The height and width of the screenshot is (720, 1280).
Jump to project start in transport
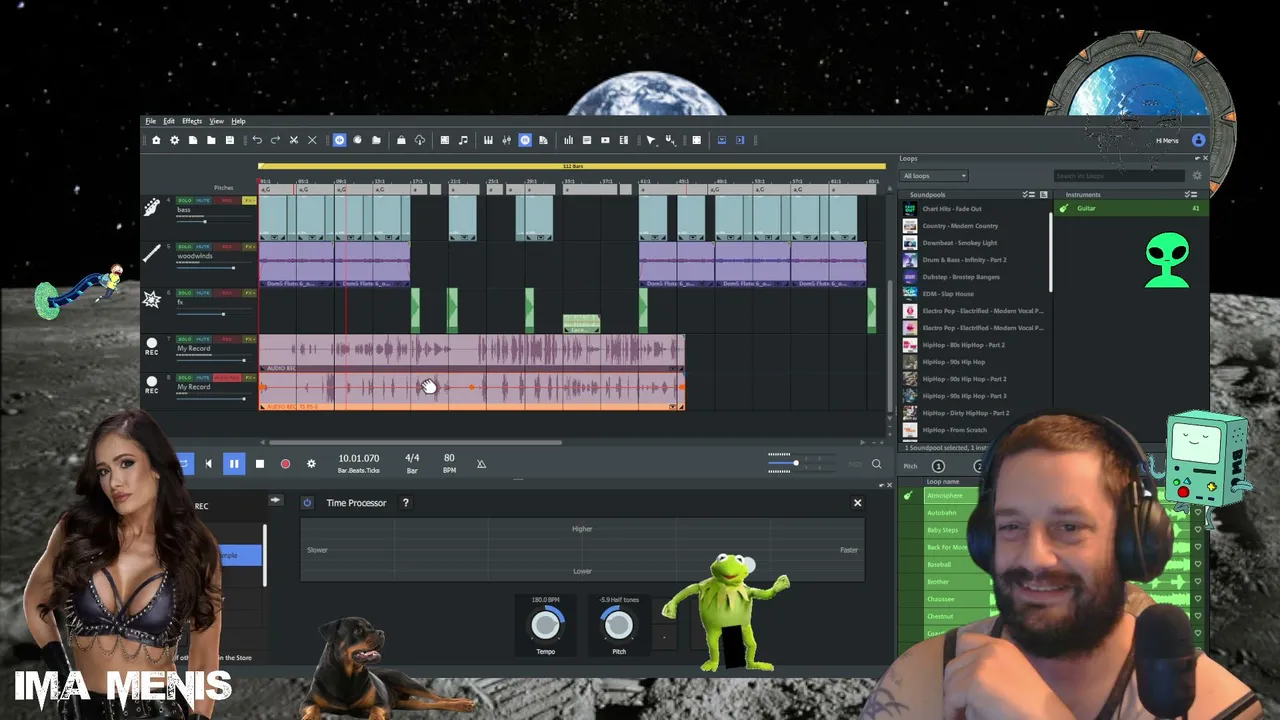point(208,464)
